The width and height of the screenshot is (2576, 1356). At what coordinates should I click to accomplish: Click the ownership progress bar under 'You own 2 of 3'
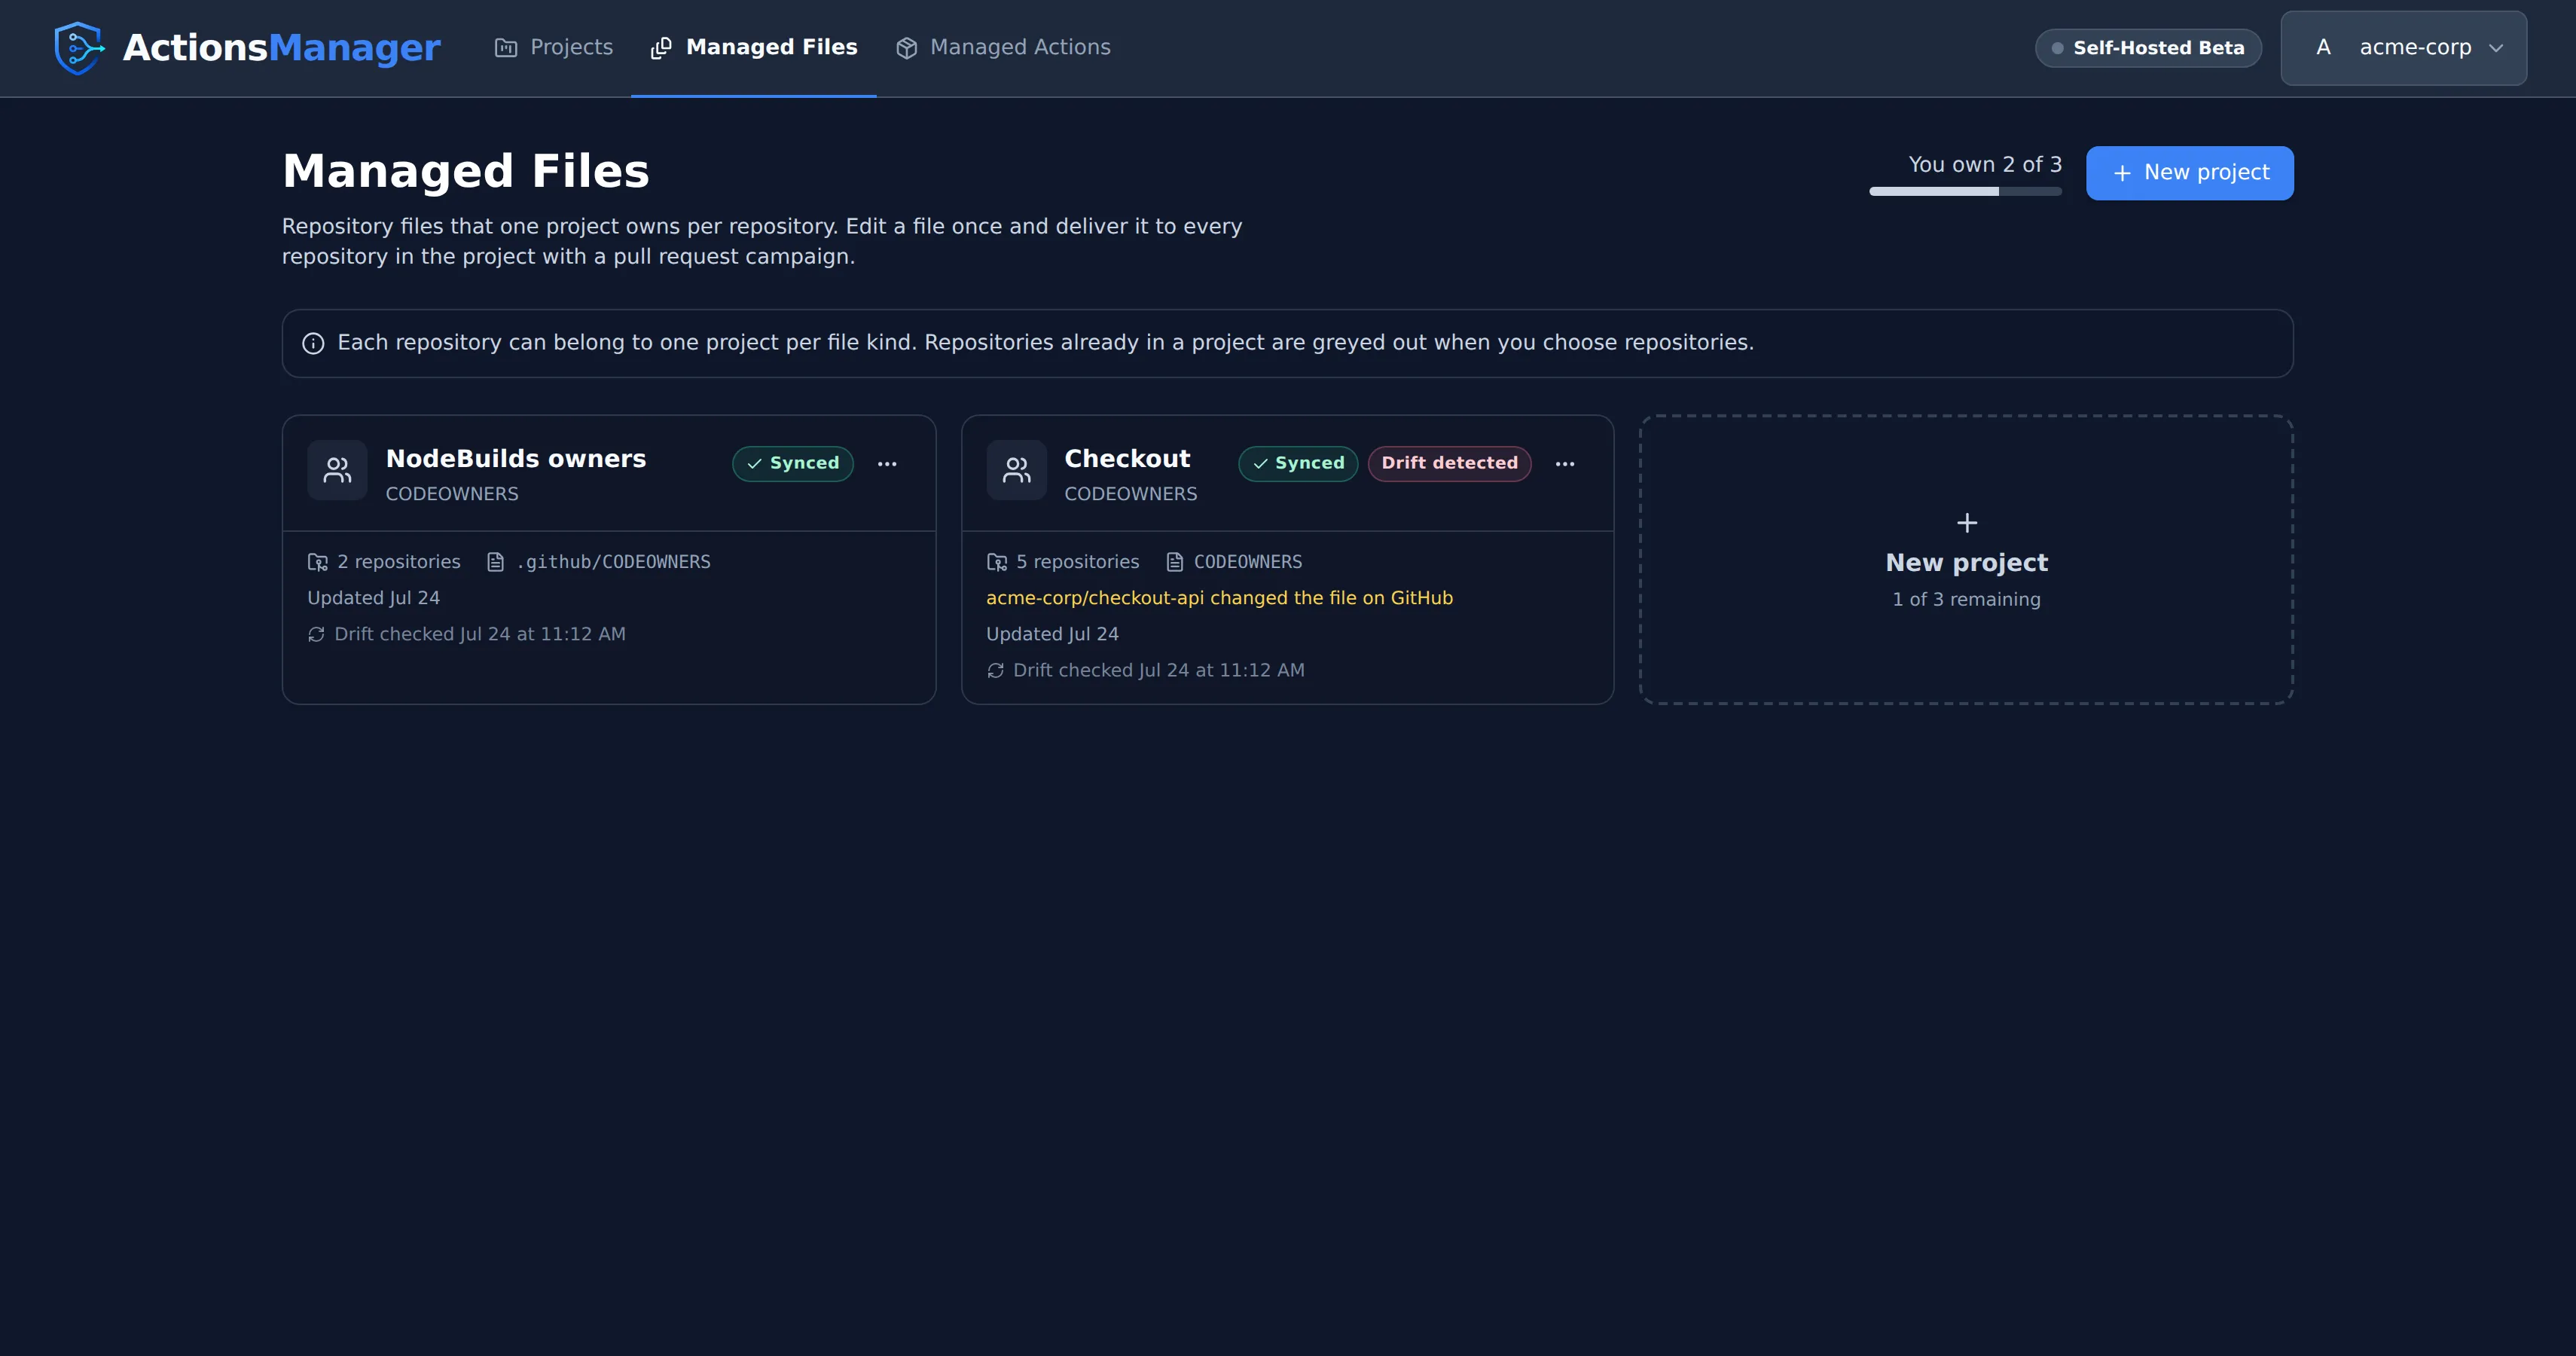pos(1965,191)
